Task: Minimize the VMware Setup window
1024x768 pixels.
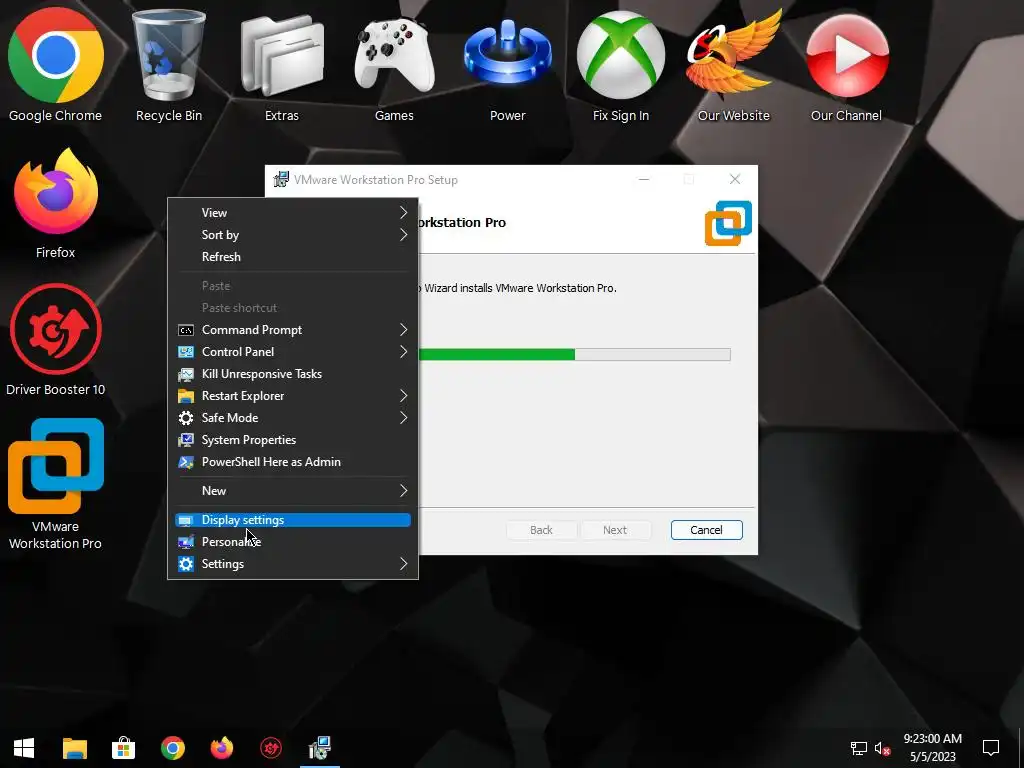Action: coord(644,180)
